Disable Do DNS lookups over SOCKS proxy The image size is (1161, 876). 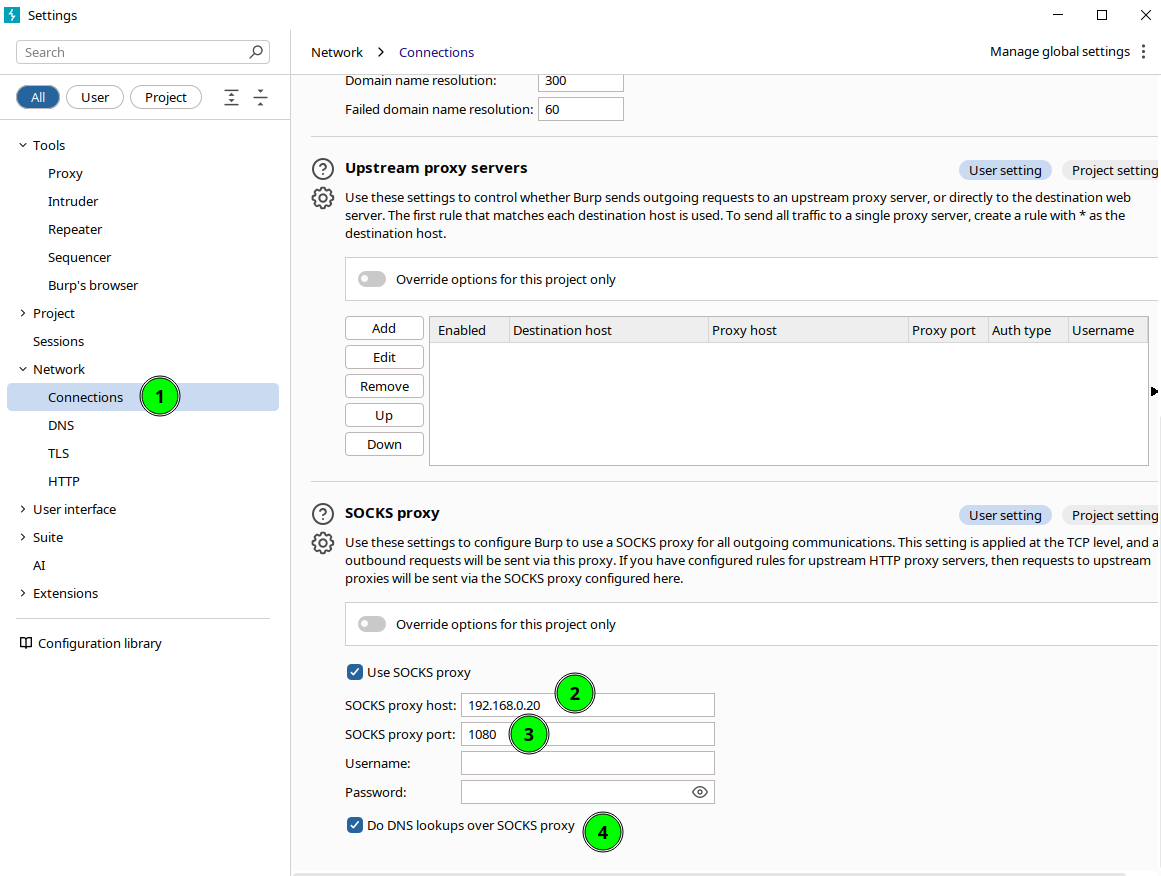point(354,825)
